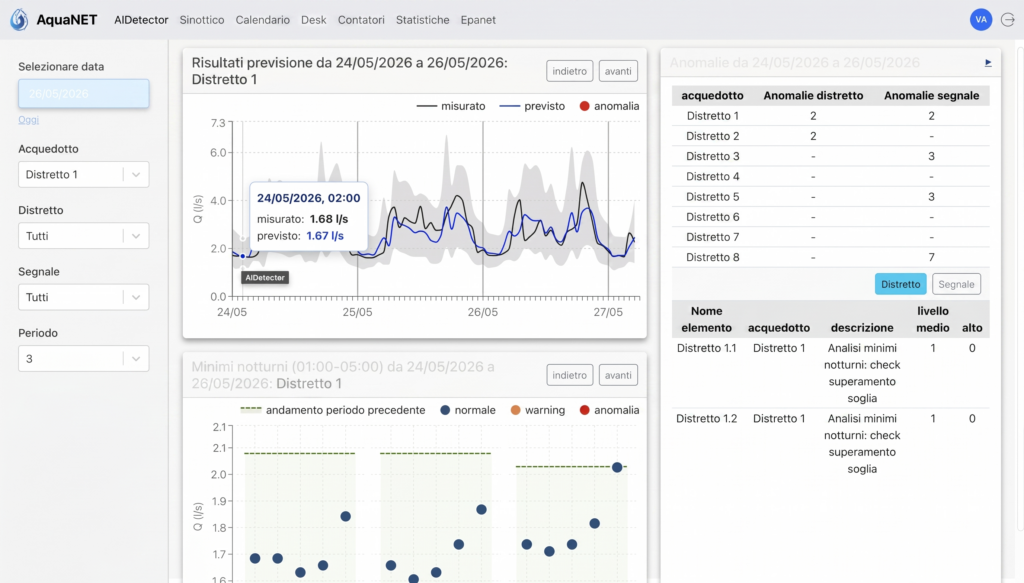Open the Calendario menu item
This screenshot has height=583, width=1024.
pyautogui.click(x=263, y=20)
